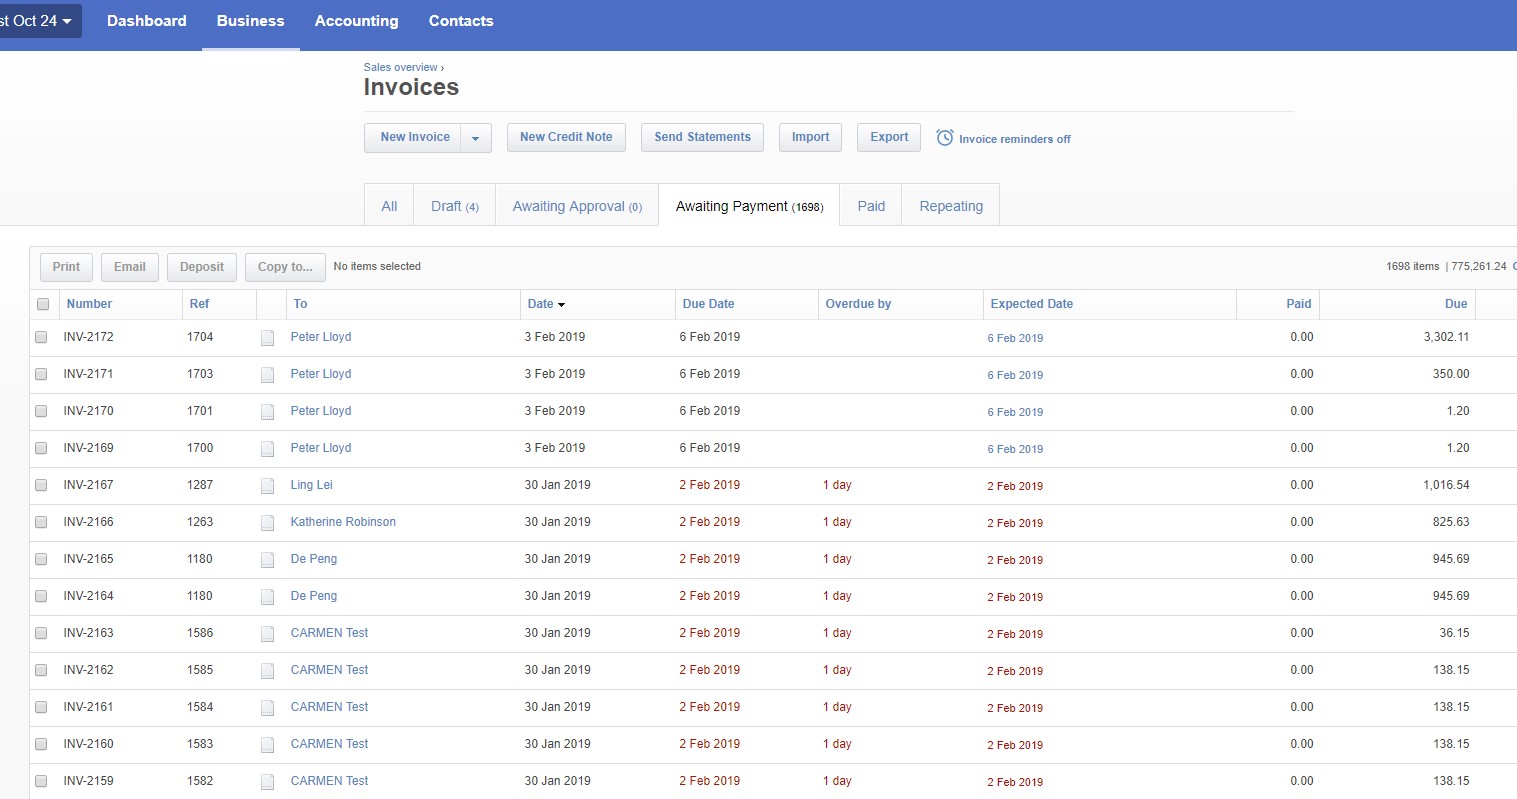Open document icon for invoice INV-2170
This screenshot has width=1517, height=799.
pos(267,412)
